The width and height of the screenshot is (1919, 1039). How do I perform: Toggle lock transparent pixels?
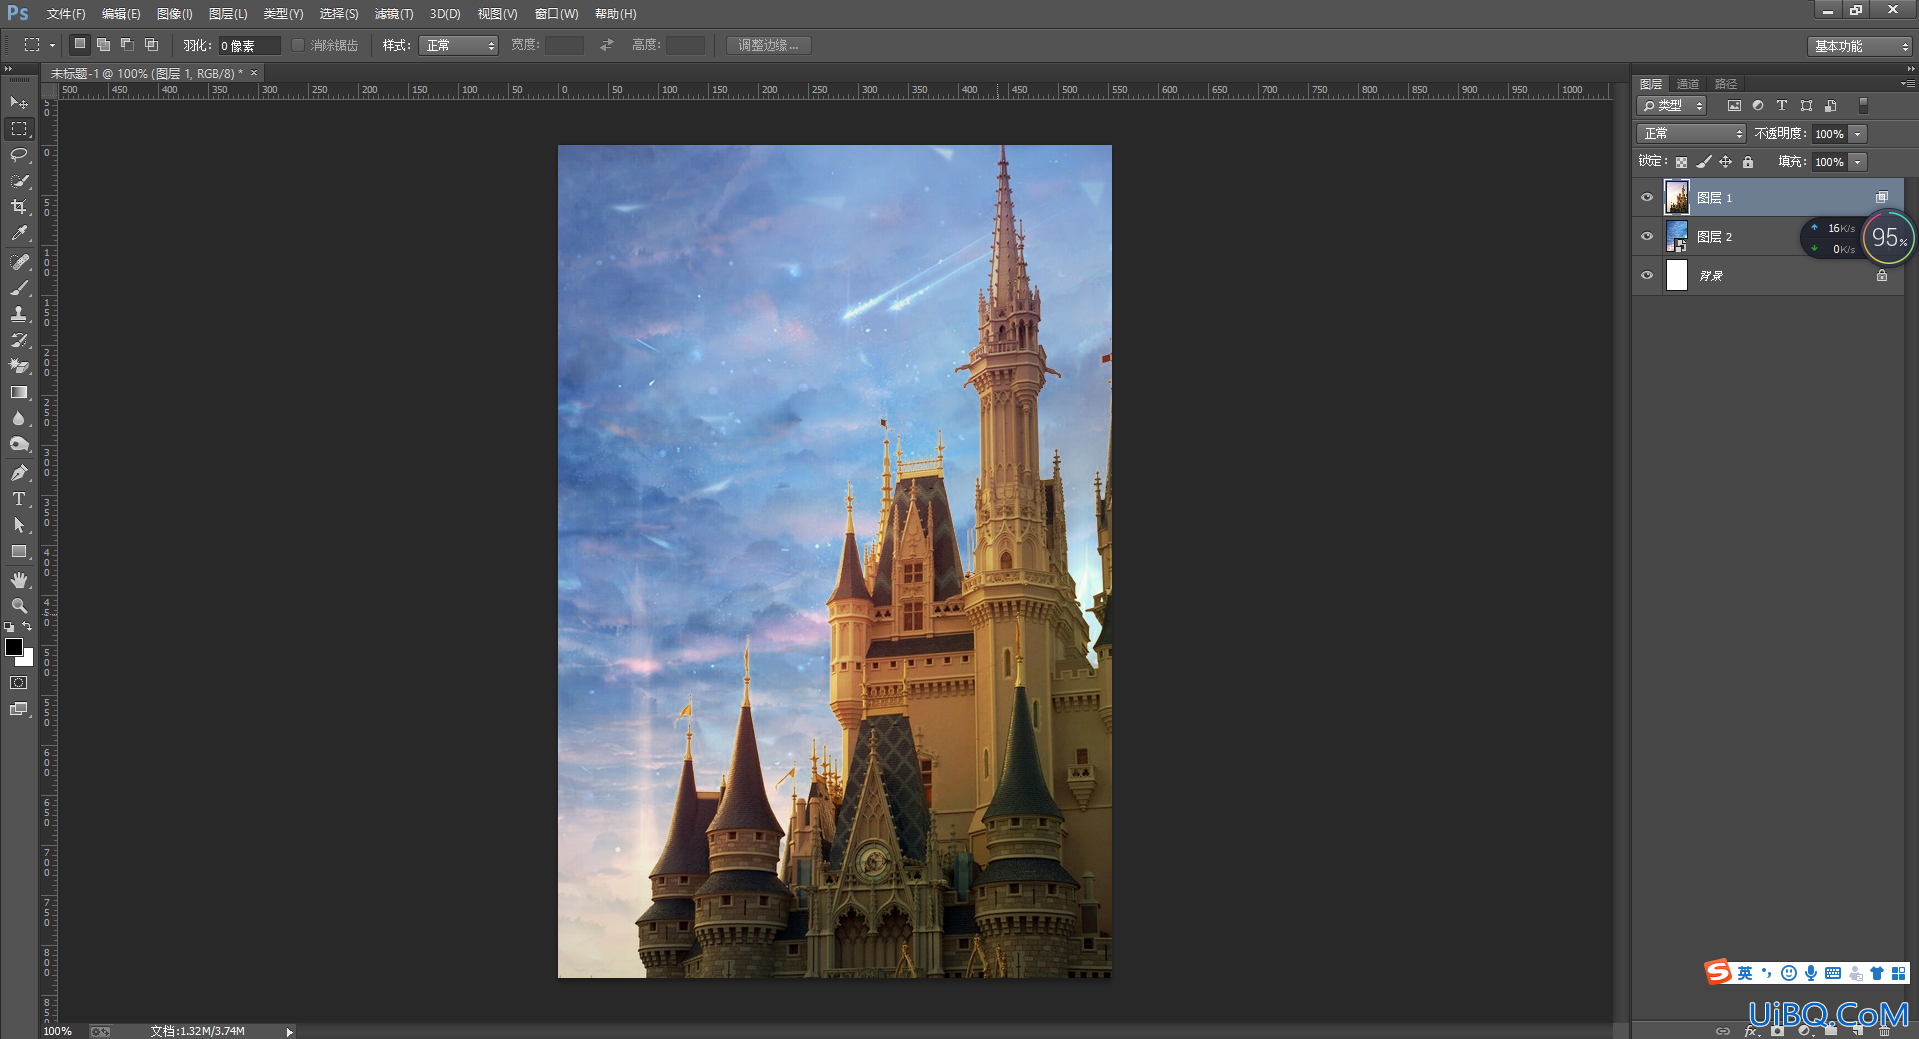click(1681, 162)
